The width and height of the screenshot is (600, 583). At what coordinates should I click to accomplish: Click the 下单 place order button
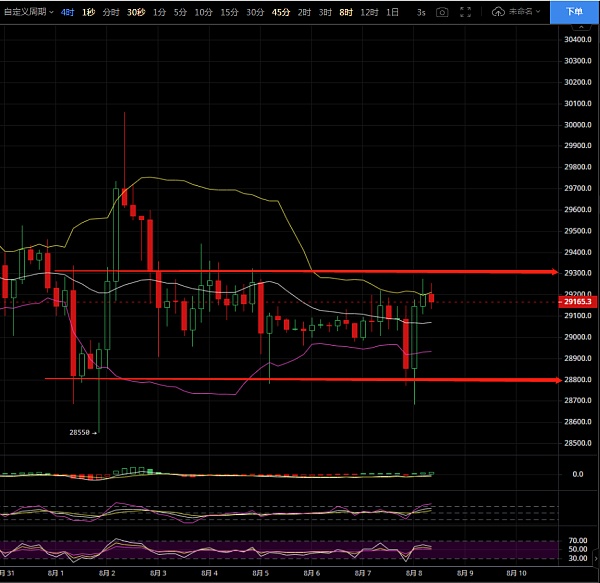pos(572,12)
